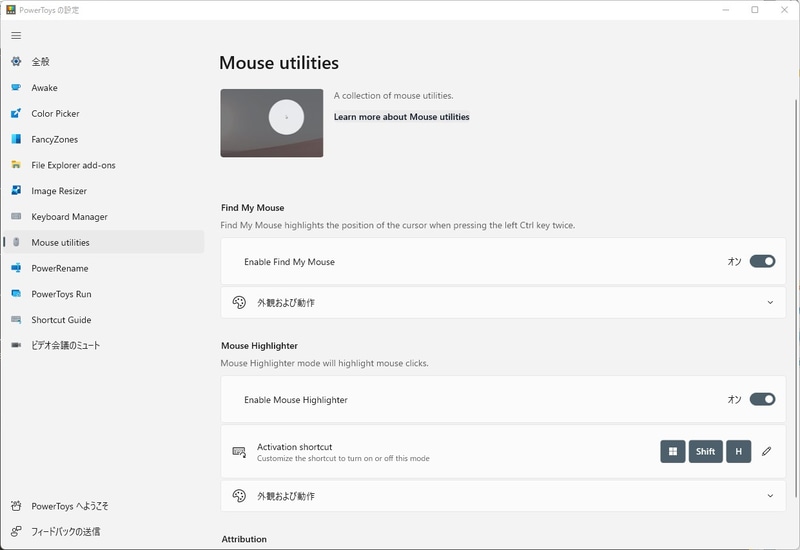Screen dimensions: 800x550
Task: Click the "Mouse Highlighter" section heading
Action: pos(259,345)
